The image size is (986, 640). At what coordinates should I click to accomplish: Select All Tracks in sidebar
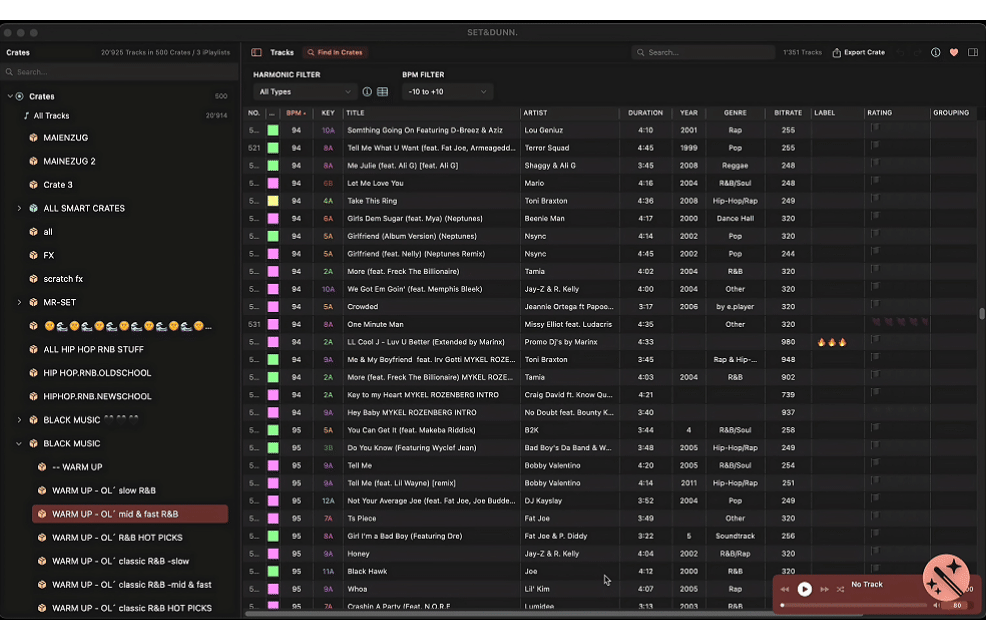[51, 116]
